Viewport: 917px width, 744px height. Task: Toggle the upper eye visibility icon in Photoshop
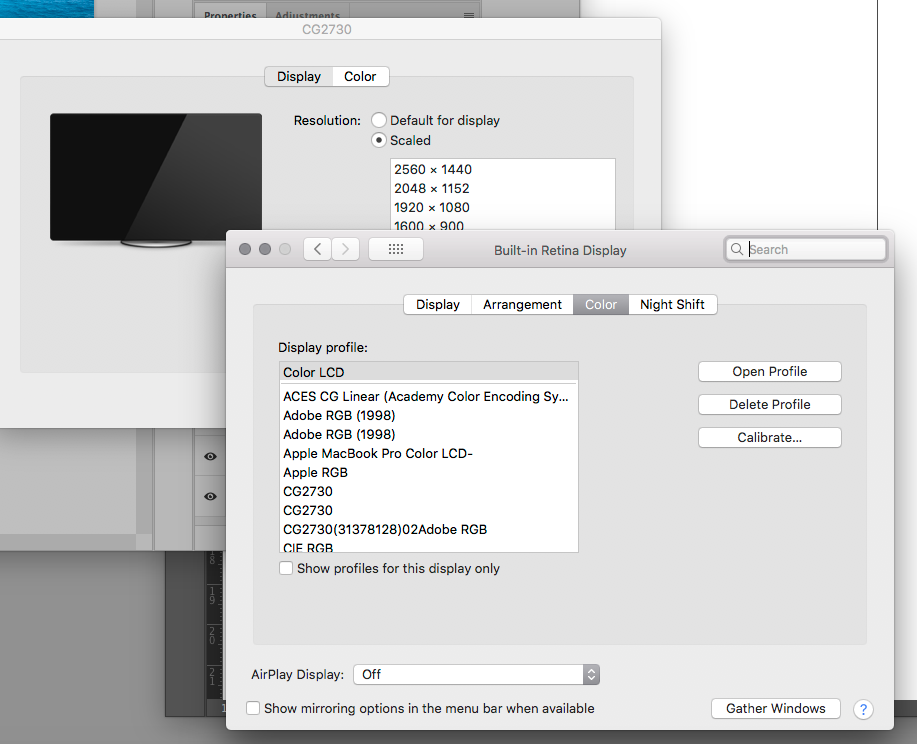click(x=211, y=456)
